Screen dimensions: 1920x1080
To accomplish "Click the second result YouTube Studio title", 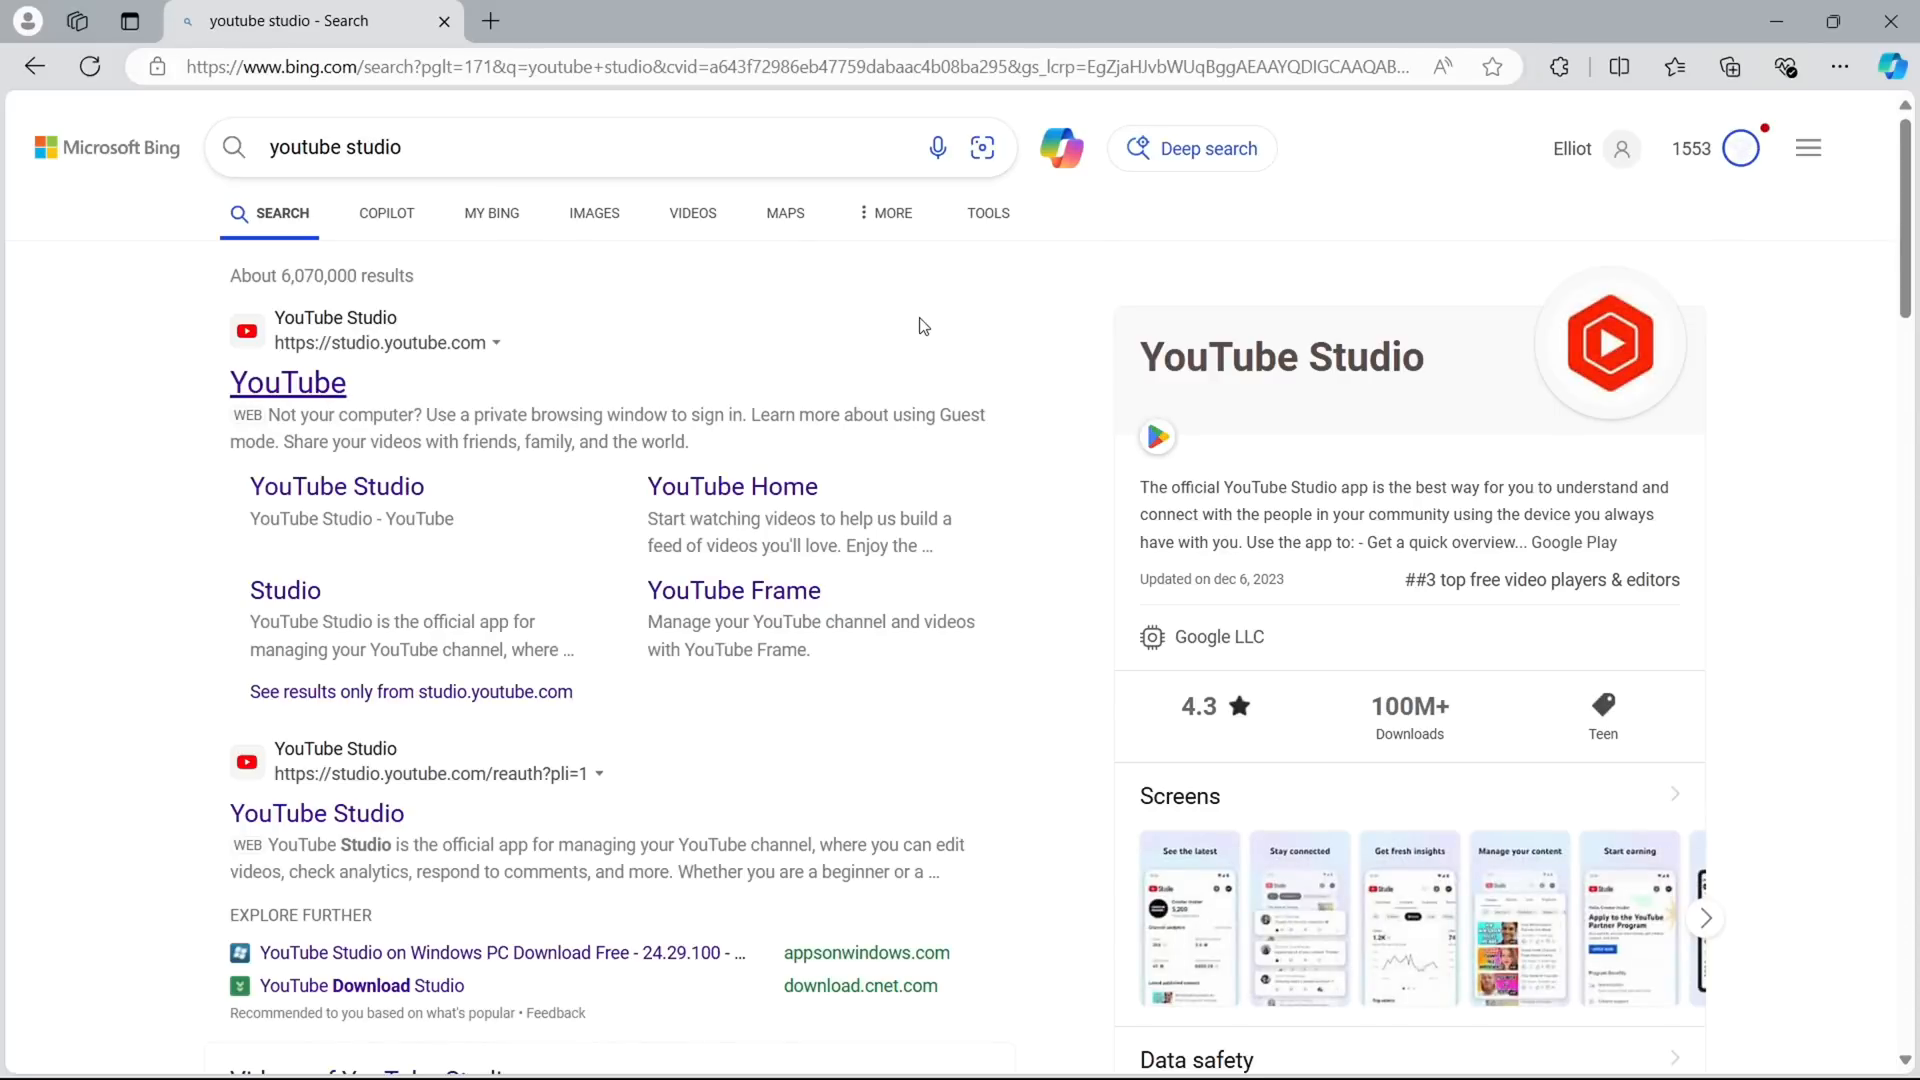I will click(317, 813).
